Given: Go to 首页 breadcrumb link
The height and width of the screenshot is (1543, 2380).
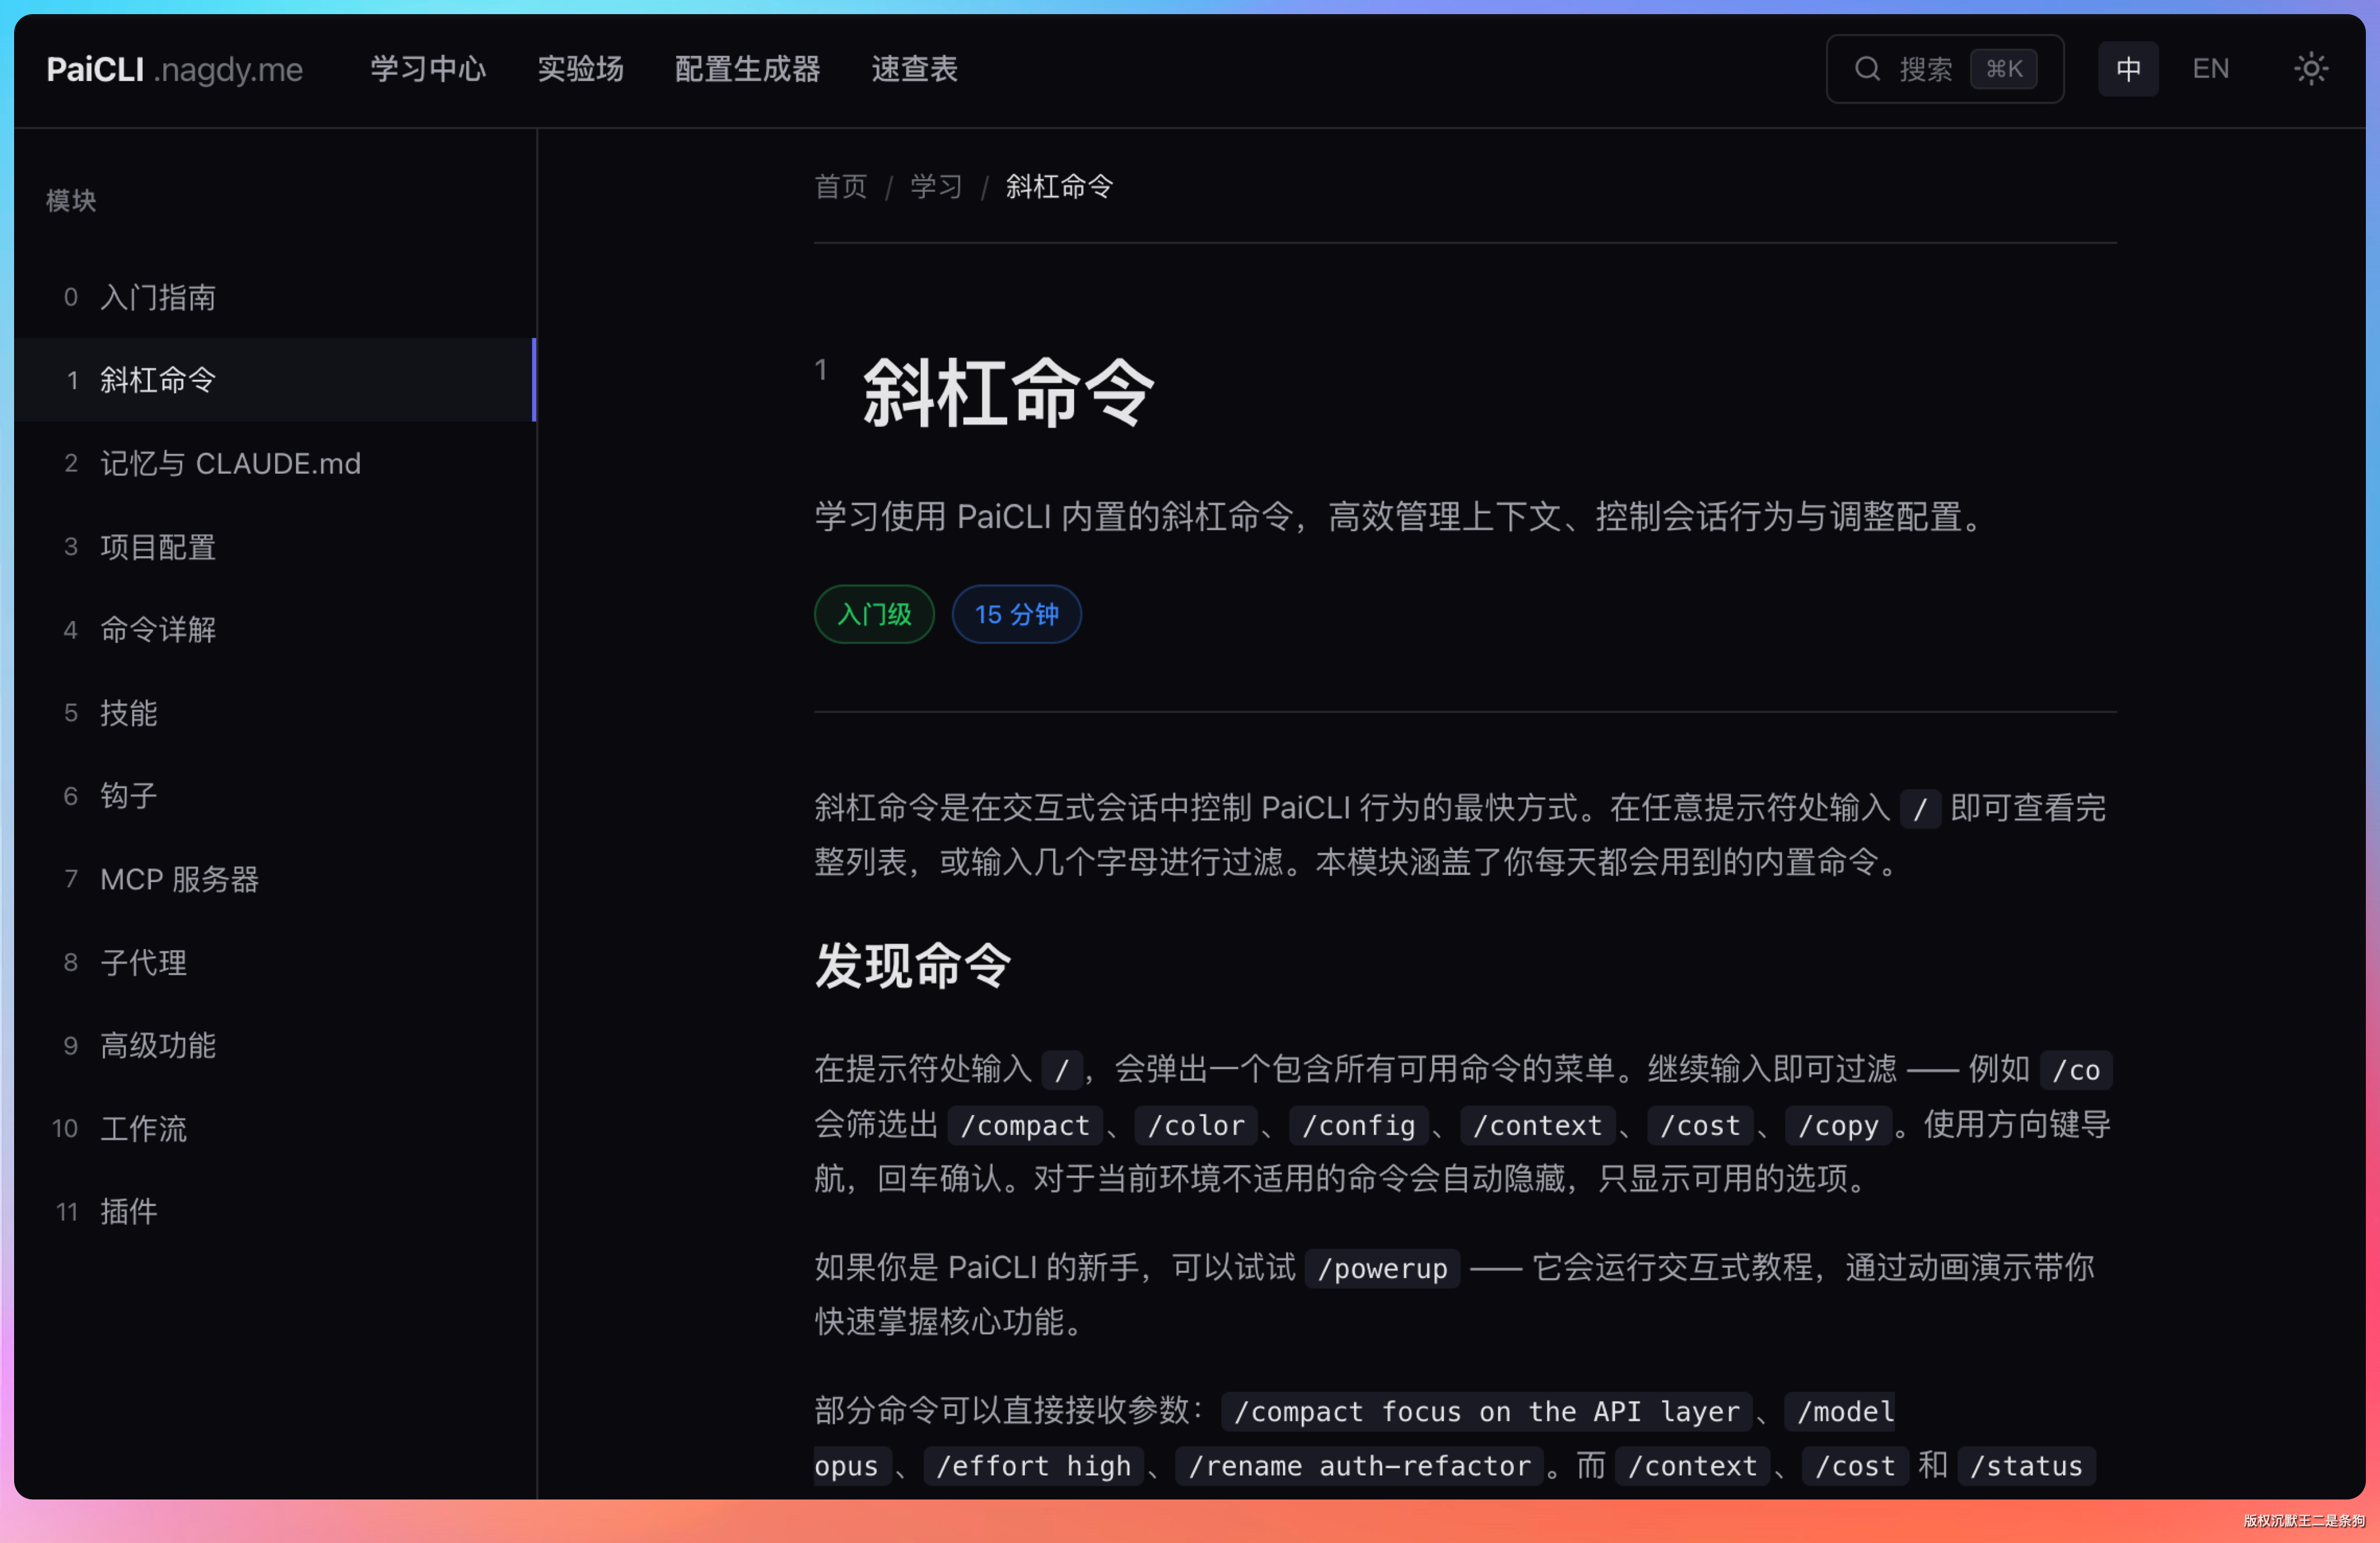Looking at the screenshot, I should pos(840,186).
